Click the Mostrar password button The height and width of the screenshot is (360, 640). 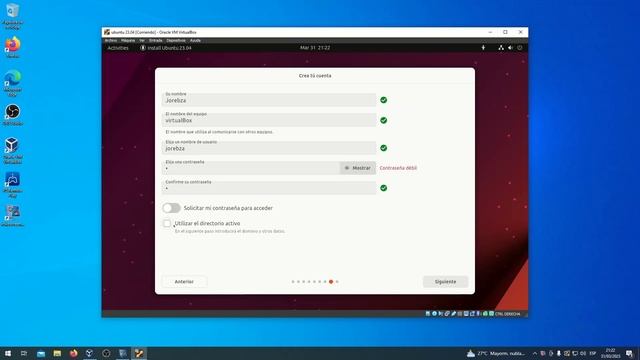(x=358, y=168)
